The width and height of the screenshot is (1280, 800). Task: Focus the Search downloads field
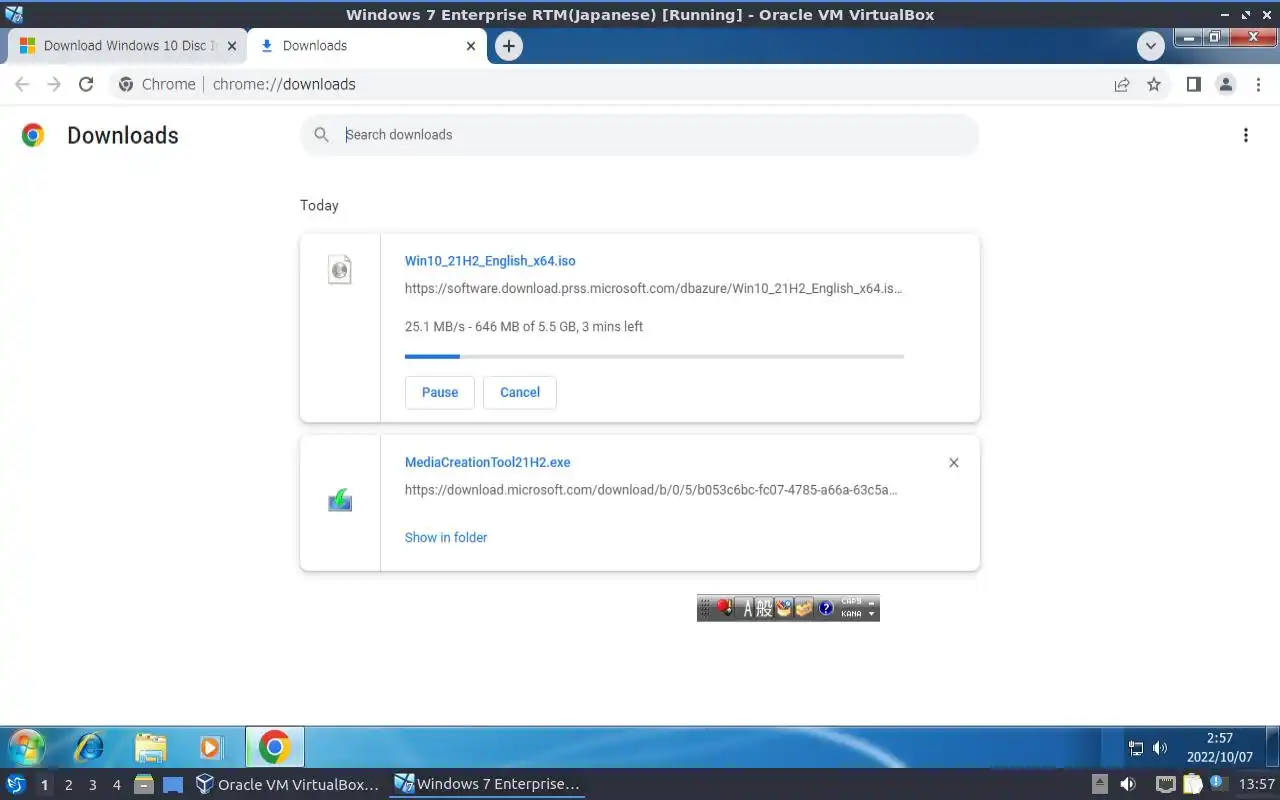click(x=640, y=135)
